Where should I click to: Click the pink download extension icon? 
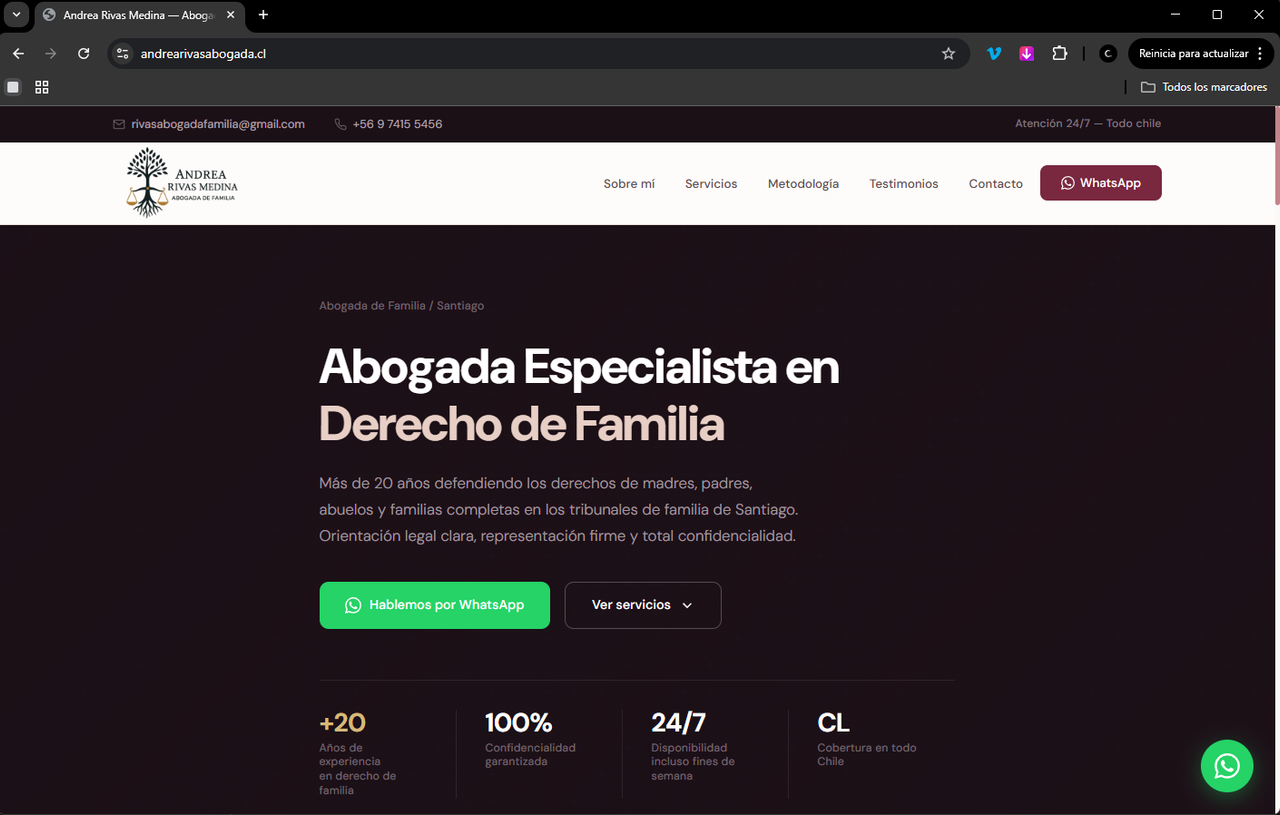pos(1027,54)
